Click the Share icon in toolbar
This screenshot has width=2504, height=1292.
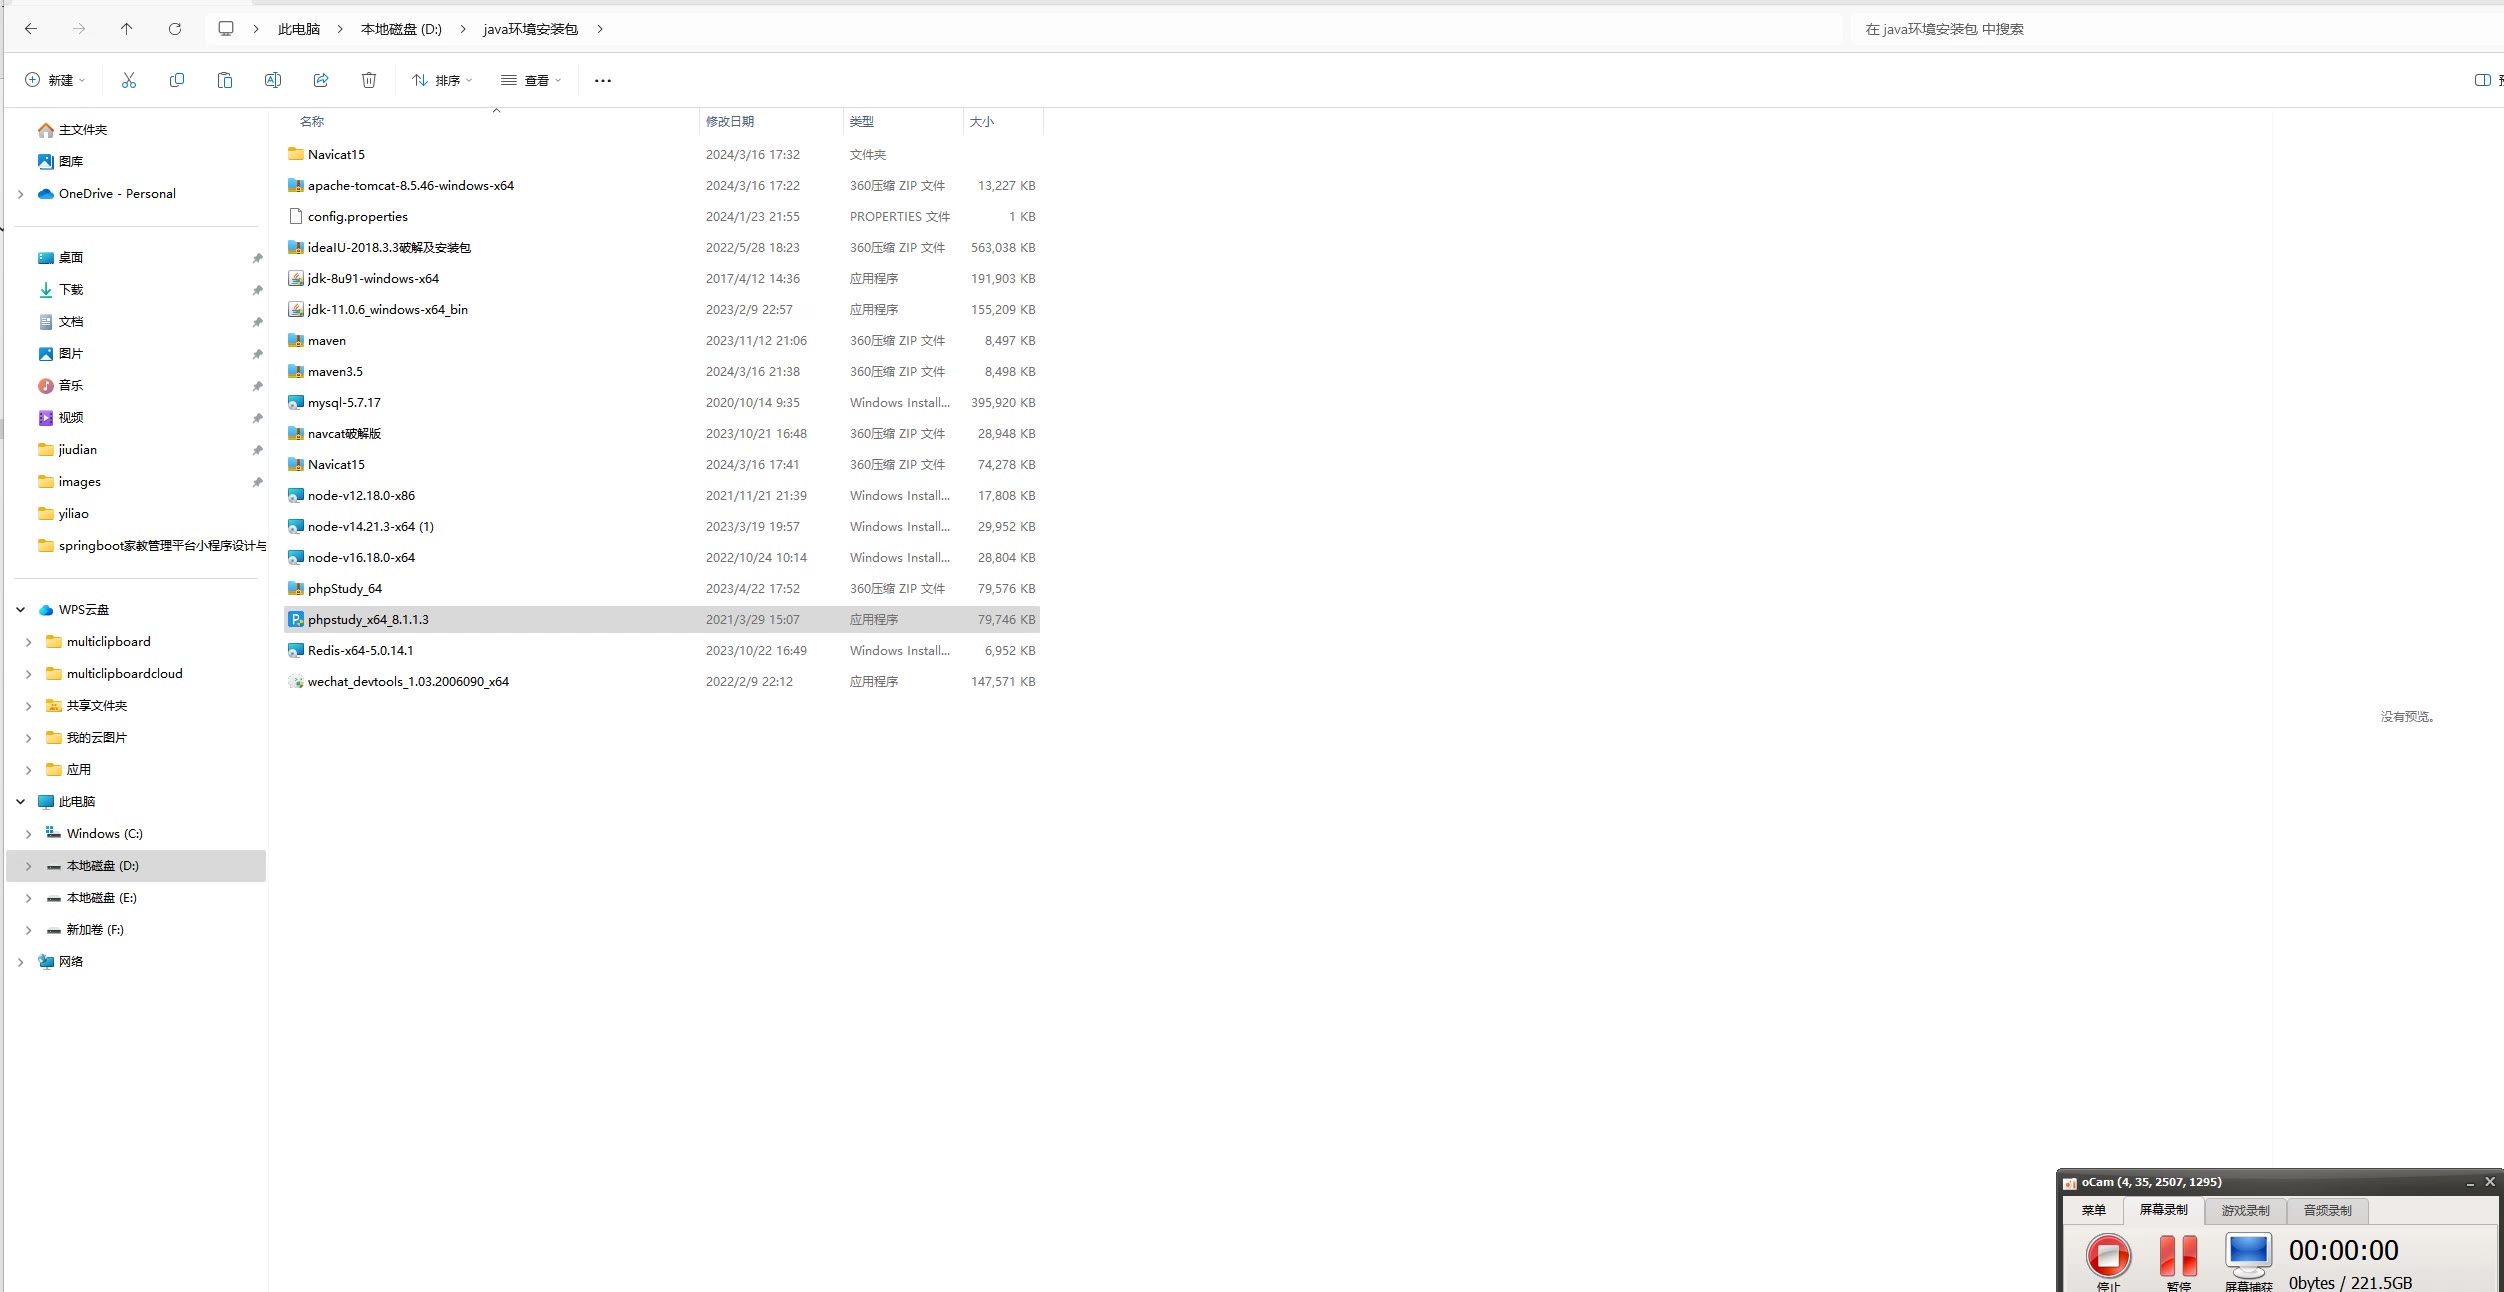[321, 80]
